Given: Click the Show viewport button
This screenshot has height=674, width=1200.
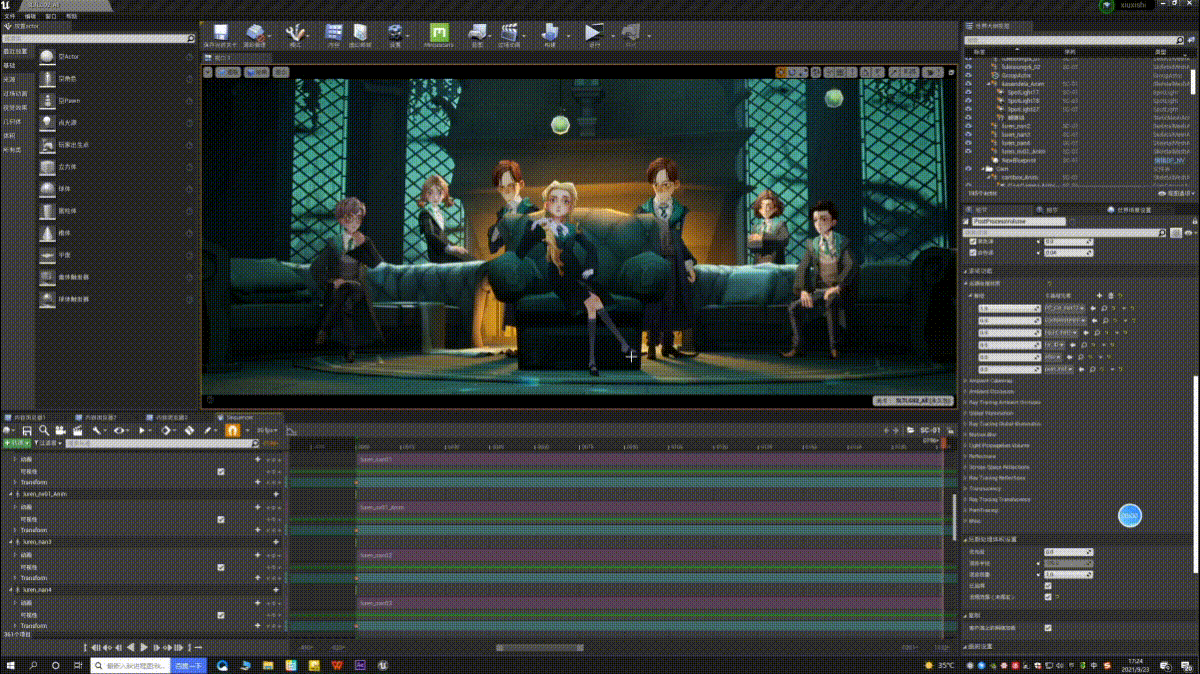Looking at the screenshot, I should [x=281, y=72].
